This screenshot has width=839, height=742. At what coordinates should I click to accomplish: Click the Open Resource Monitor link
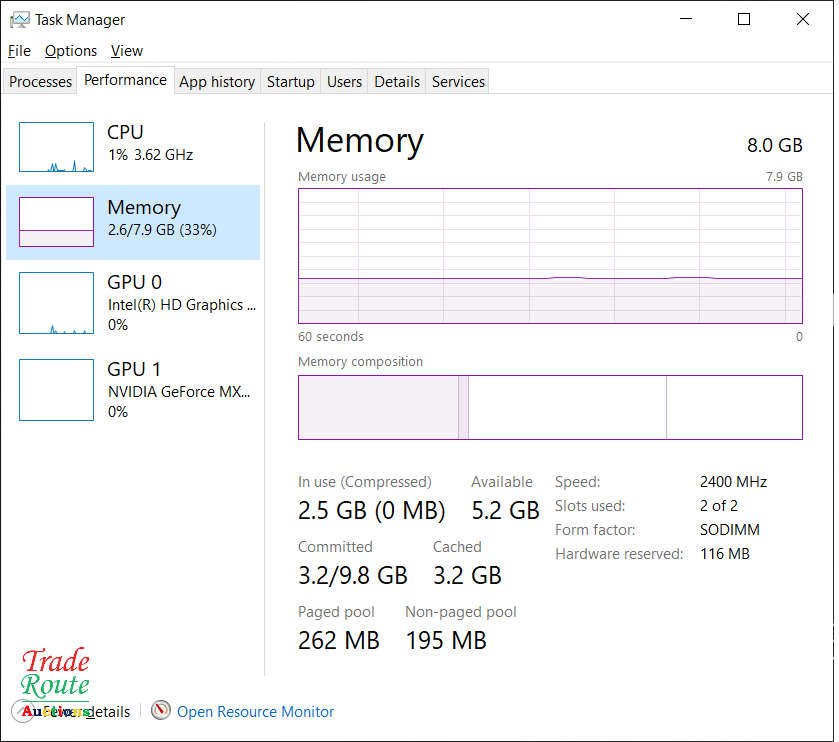pyautogui.click(x=255, y=712)
